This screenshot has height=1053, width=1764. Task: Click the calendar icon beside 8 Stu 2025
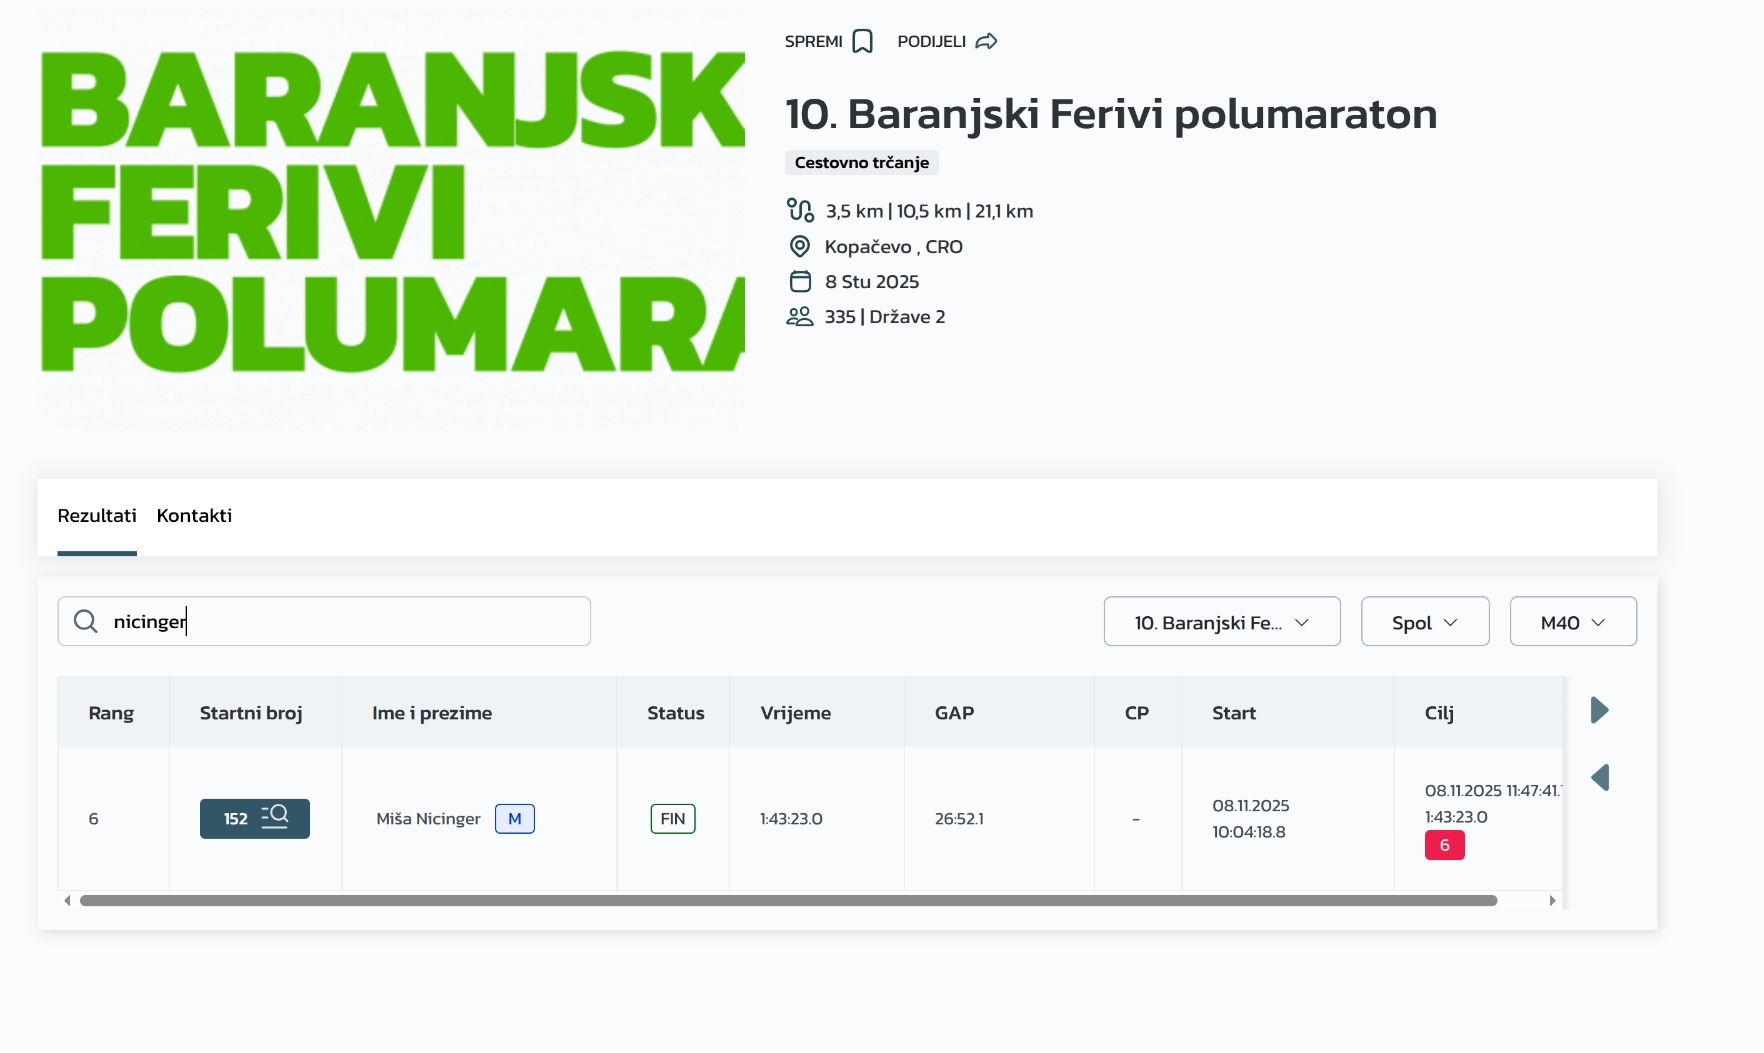click(800, 282)
